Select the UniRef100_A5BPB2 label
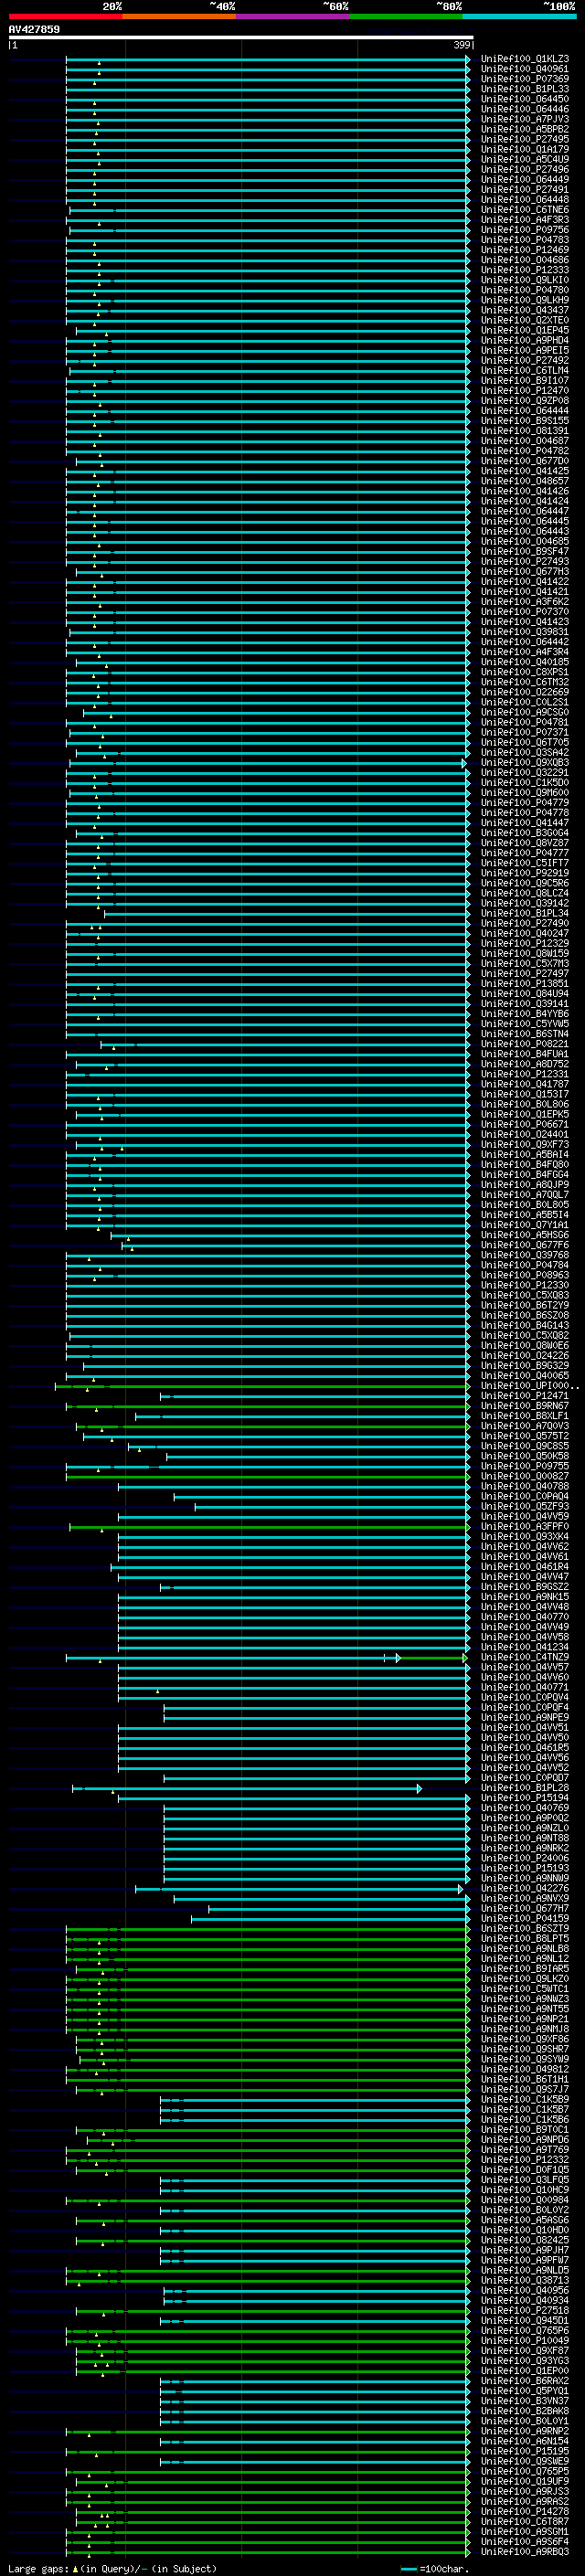 coord(525,129)
